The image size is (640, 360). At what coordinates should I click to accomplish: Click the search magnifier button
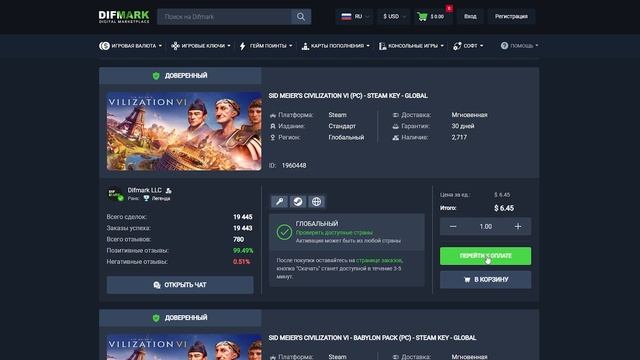coord(301,17)
